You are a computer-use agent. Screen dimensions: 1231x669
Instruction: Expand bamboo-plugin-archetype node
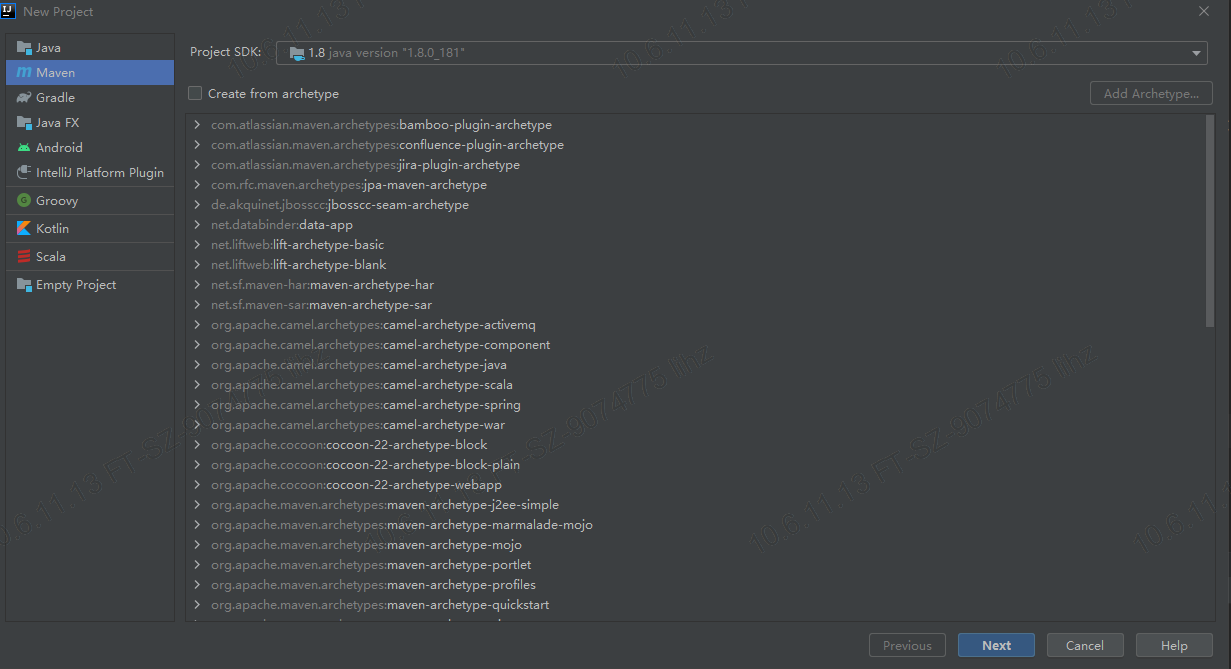click(198, 125)
